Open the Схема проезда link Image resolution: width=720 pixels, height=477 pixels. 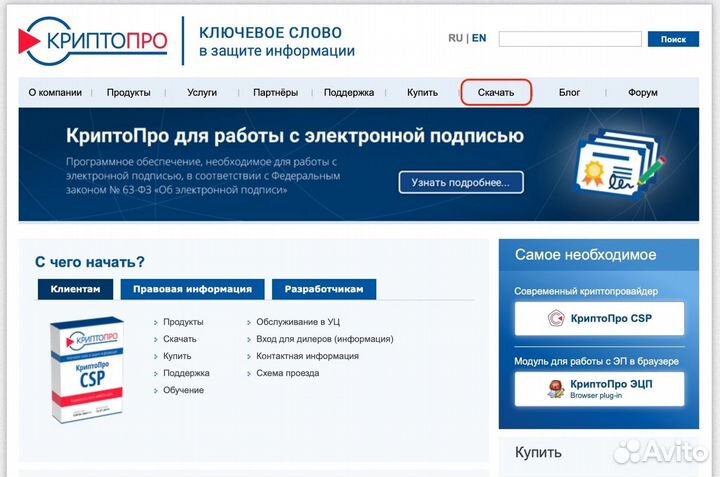287,373
